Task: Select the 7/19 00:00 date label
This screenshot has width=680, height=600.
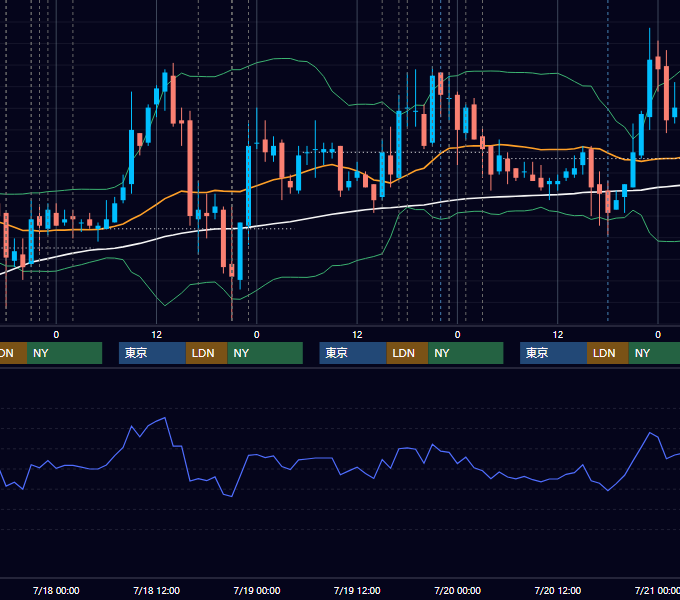Action: click(257, 590)
